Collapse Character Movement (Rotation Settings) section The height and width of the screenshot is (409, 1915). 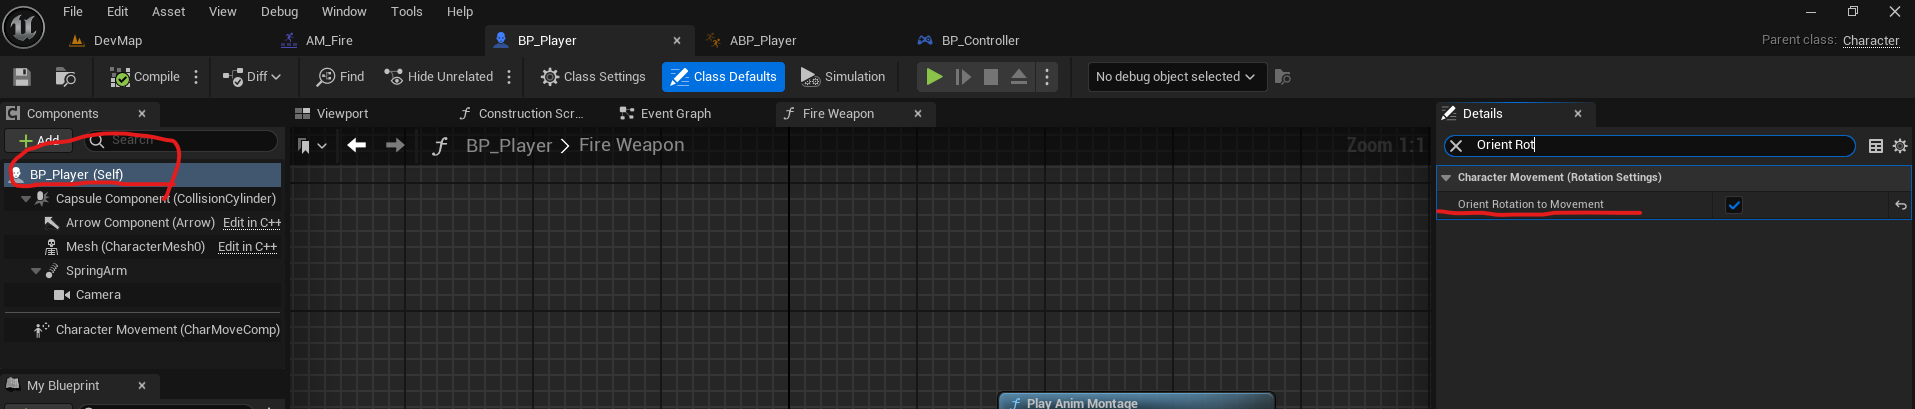[x=1446, y=177]
